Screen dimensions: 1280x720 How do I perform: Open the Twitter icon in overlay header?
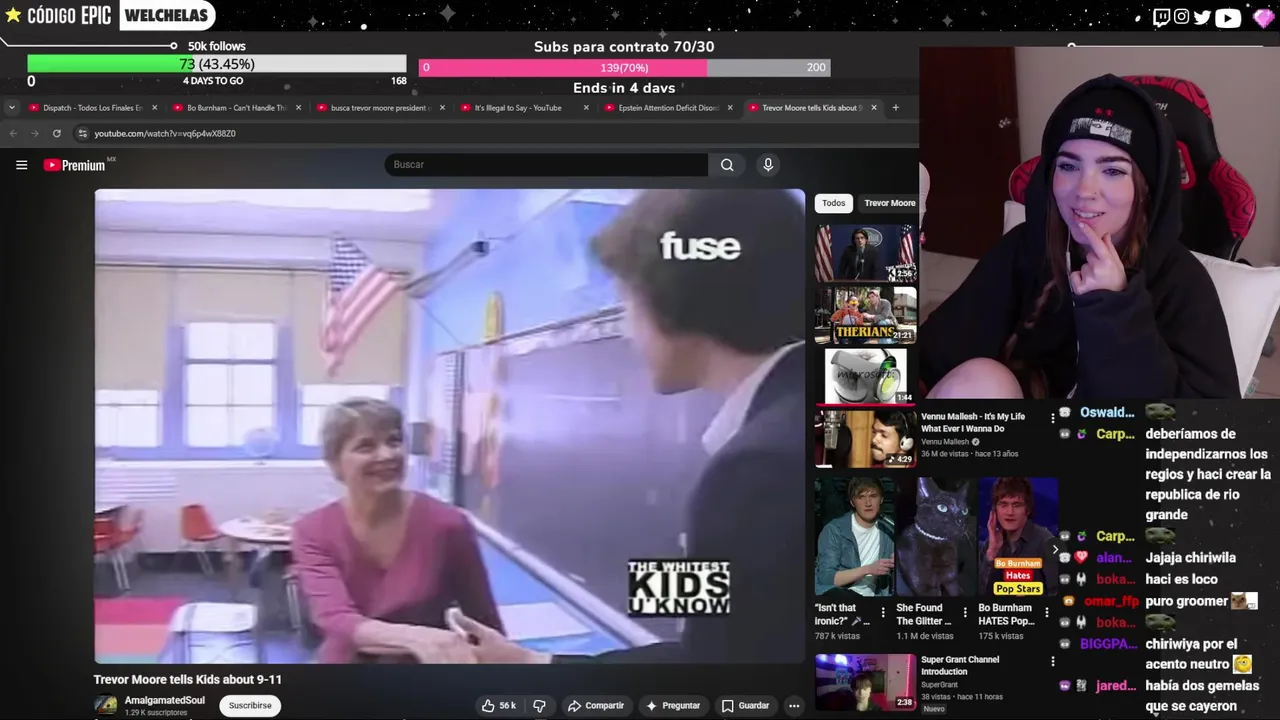[x=1202, y=16]
